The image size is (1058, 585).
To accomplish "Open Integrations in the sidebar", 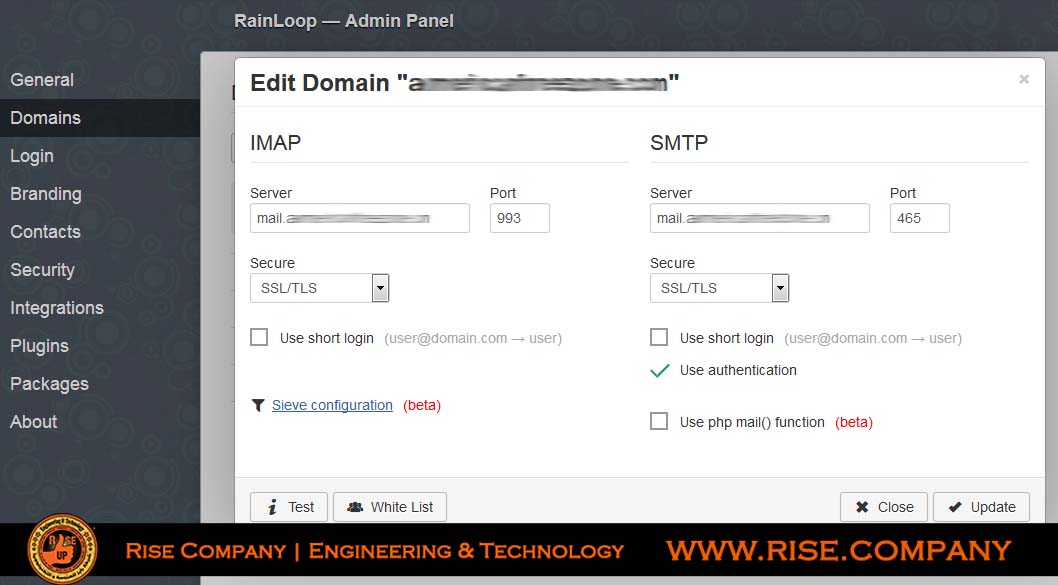I will click(x=57, y=308).
